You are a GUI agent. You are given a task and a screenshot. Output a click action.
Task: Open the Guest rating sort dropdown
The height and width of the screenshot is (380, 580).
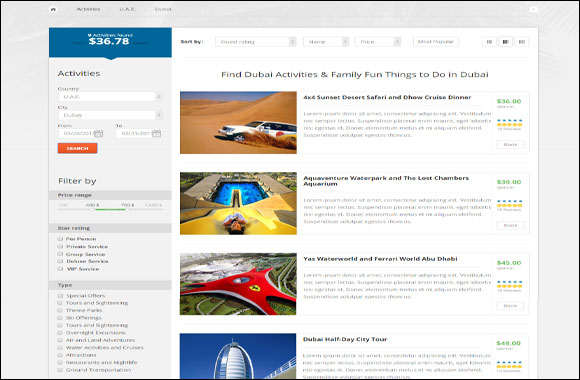point(256,42)
